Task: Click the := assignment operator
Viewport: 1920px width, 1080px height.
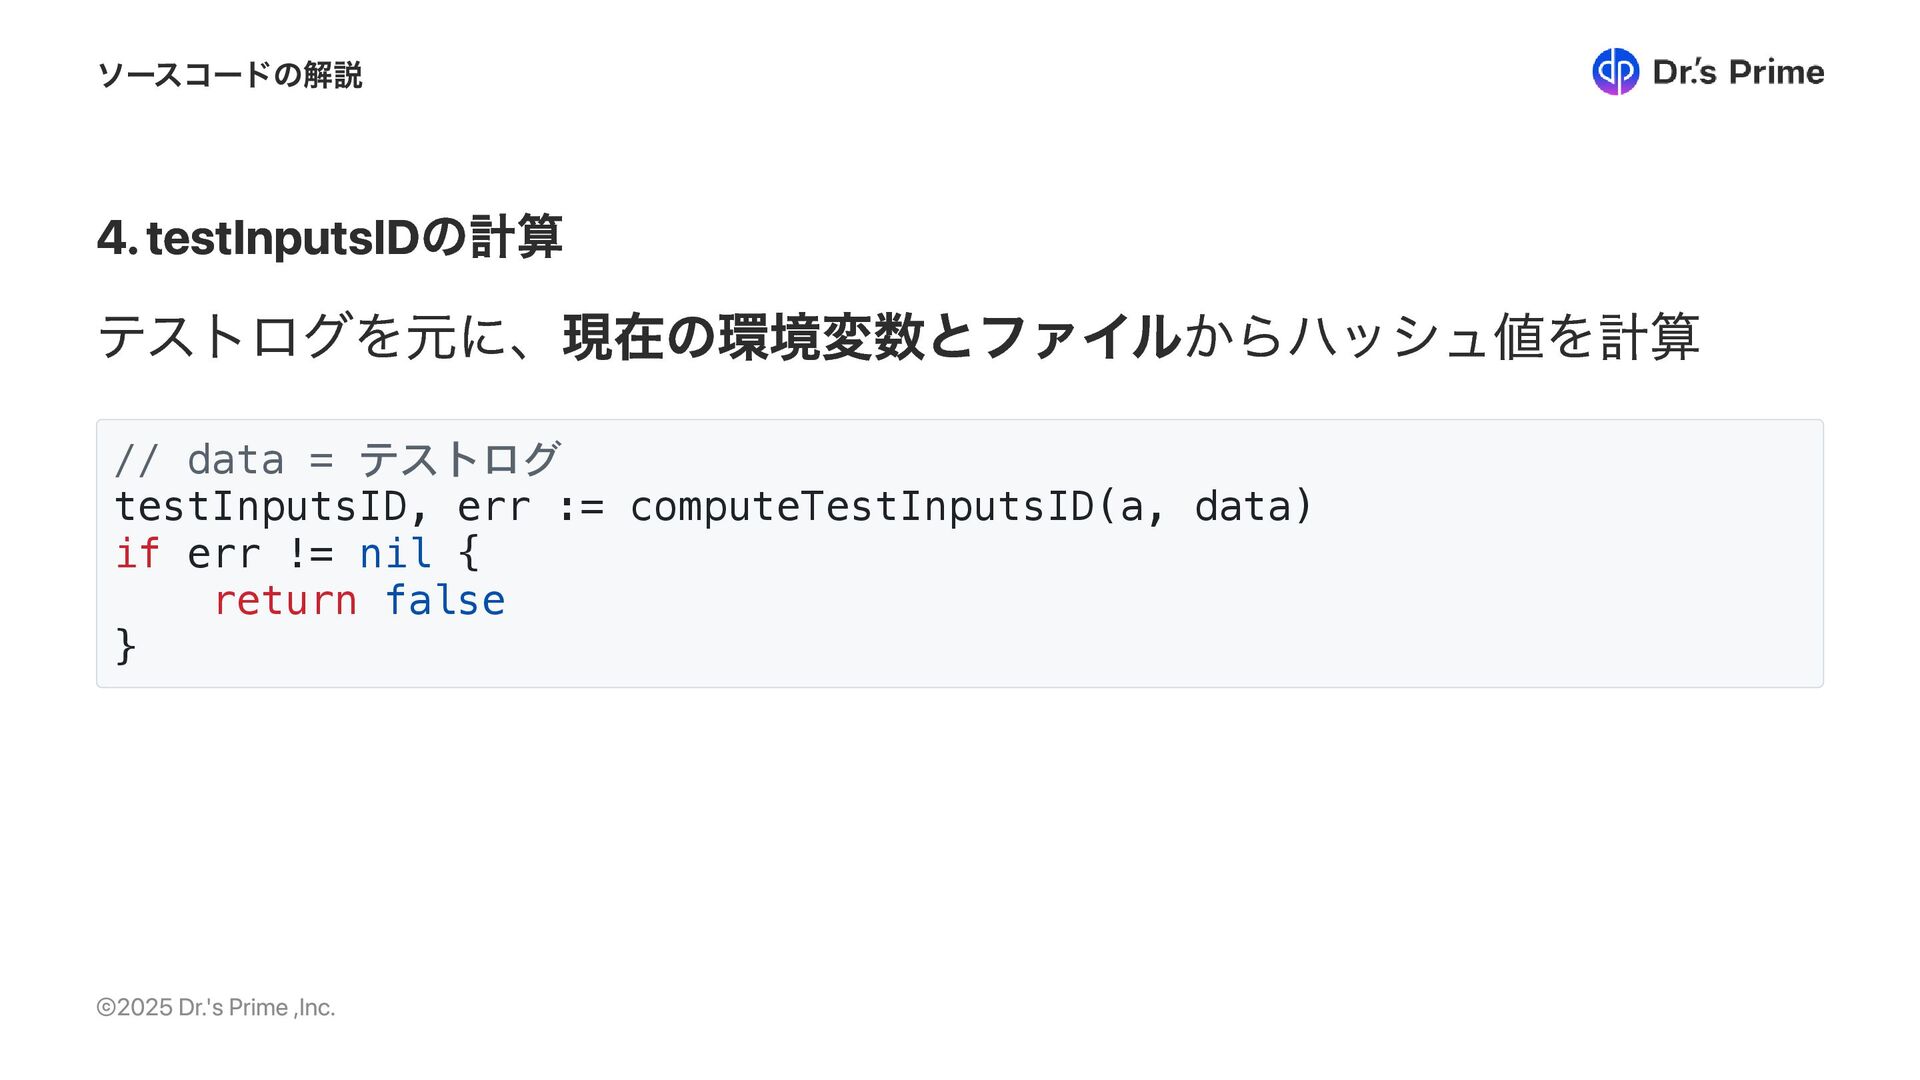Action: point(580,507)
